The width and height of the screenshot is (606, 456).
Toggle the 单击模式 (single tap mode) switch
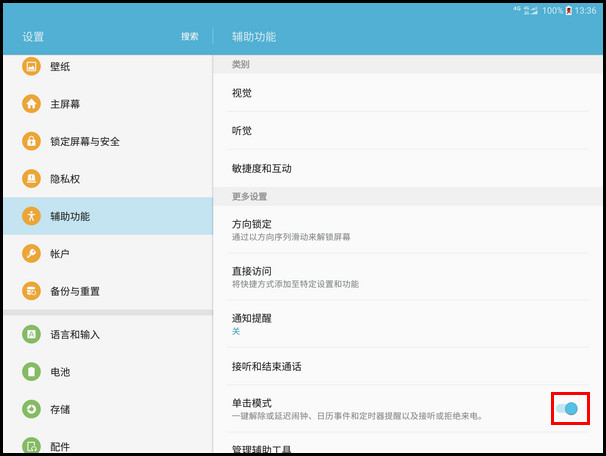(x=567, y=408)
